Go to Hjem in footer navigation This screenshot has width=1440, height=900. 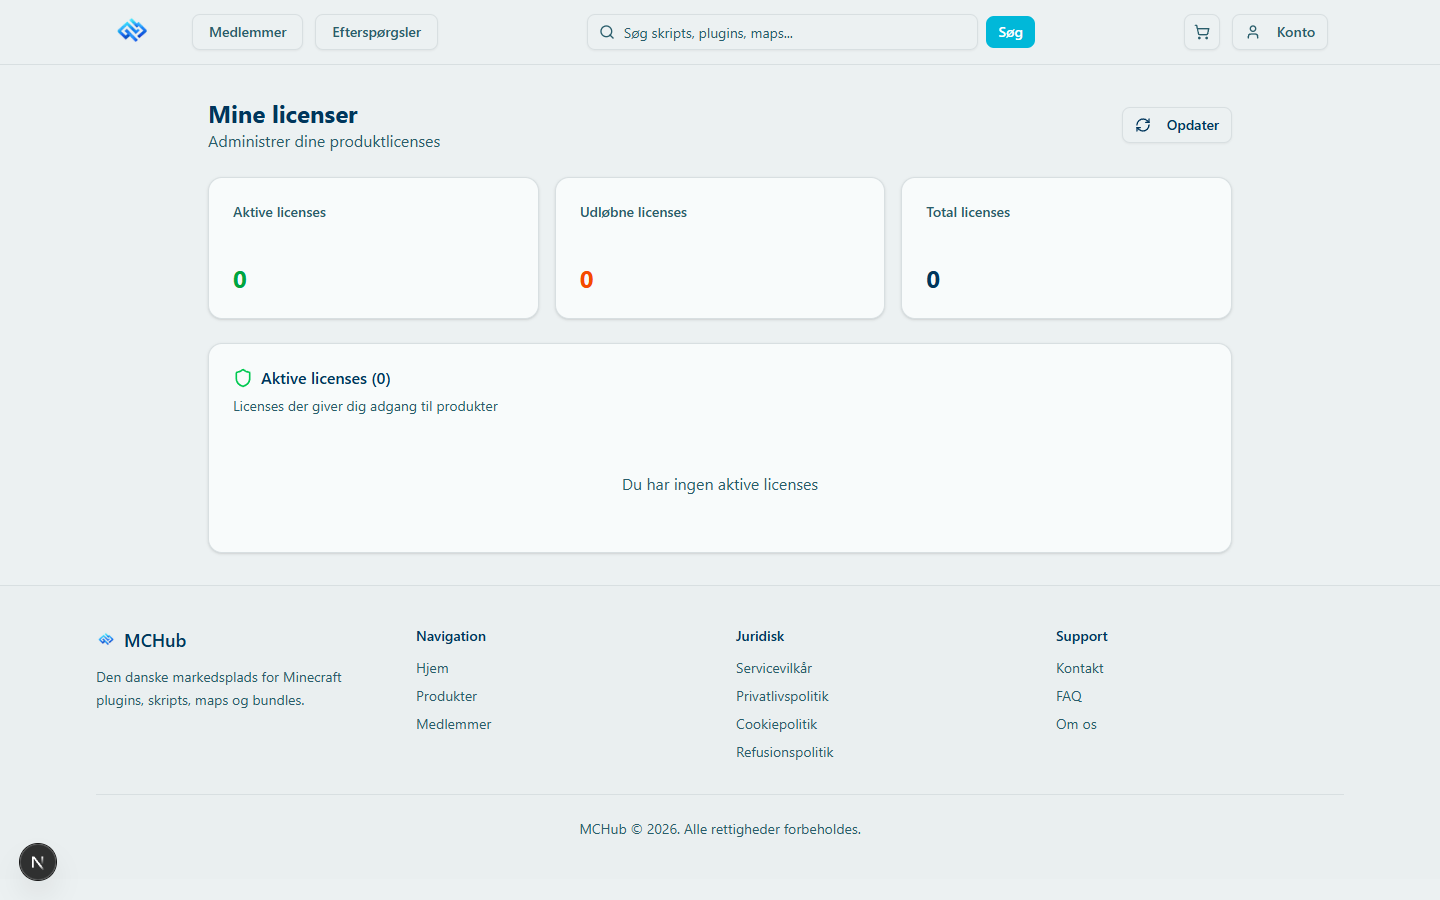click(432, 668)
